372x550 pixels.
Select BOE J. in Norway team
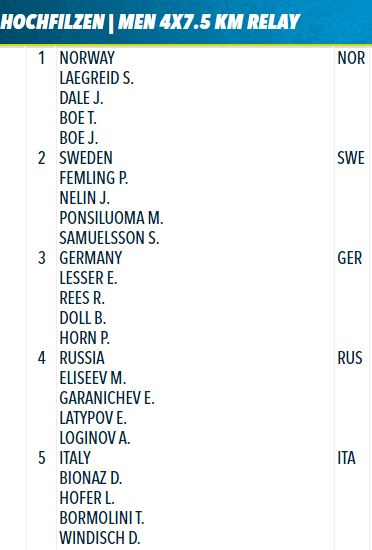[x=79, y=138]
